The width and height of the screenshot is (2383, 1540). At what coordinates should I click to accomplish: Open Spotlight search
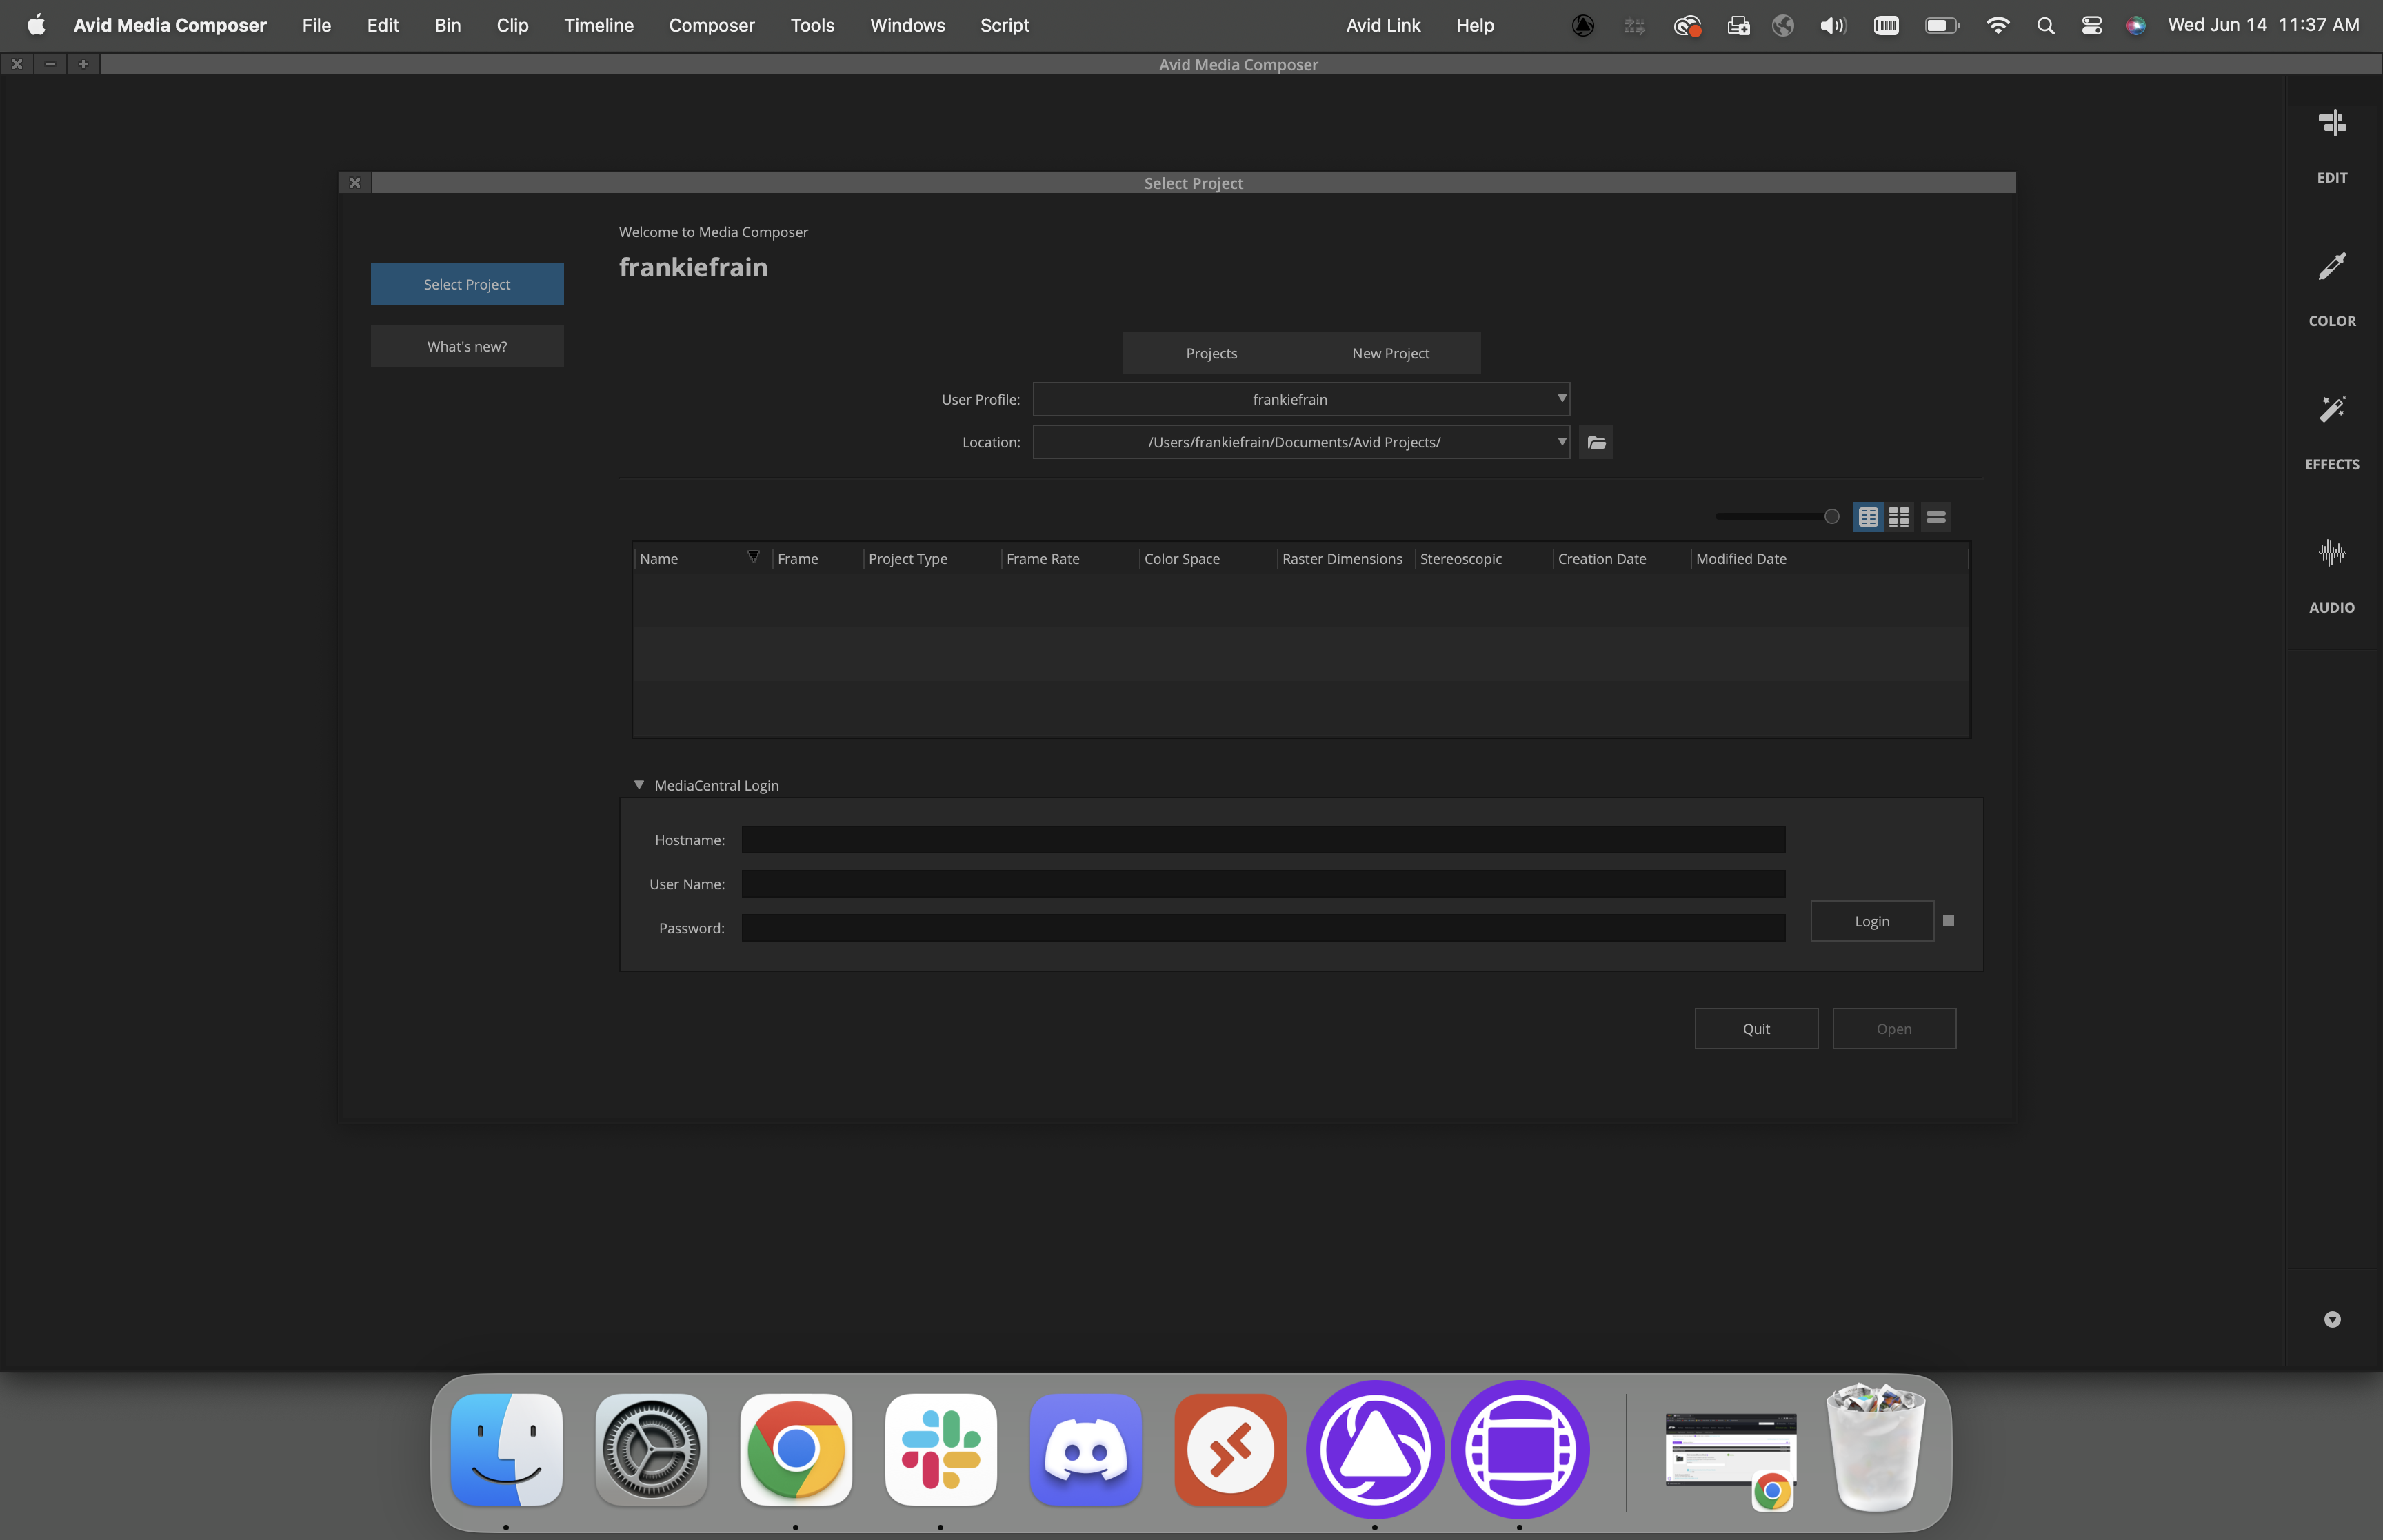2045,25
